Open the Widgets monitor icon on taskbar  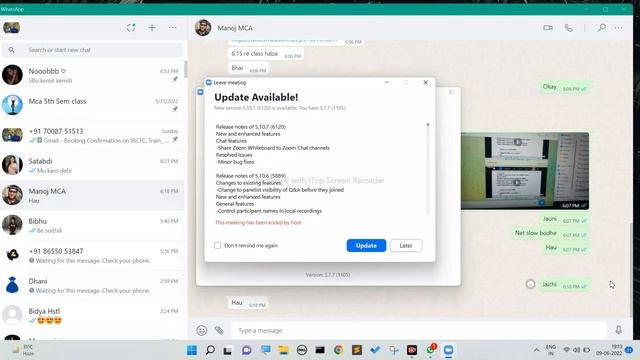266,350
